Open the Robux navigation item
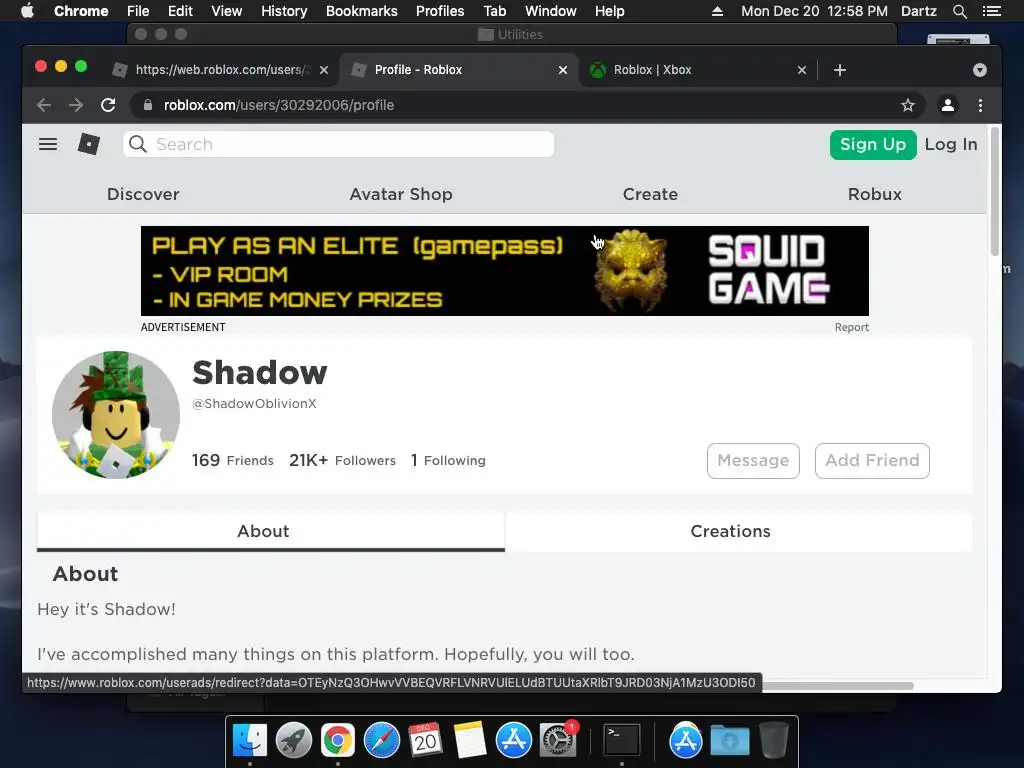Screen dimensions: 1024x768 874,194
